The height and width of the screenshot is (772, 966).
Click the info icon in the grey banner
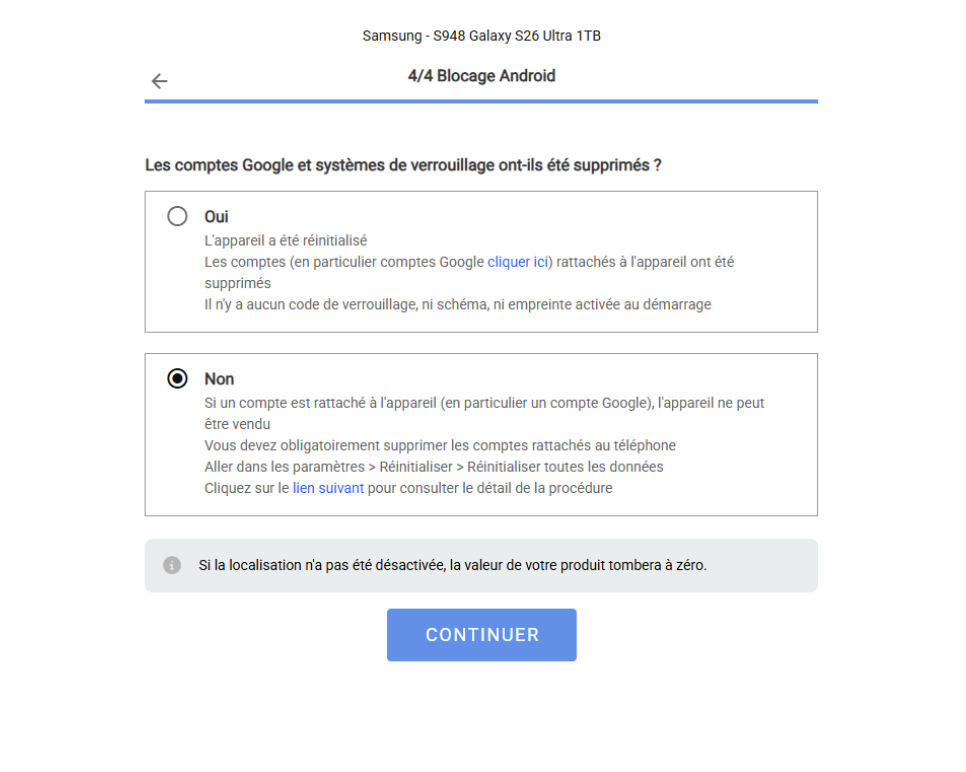(172, 566)
